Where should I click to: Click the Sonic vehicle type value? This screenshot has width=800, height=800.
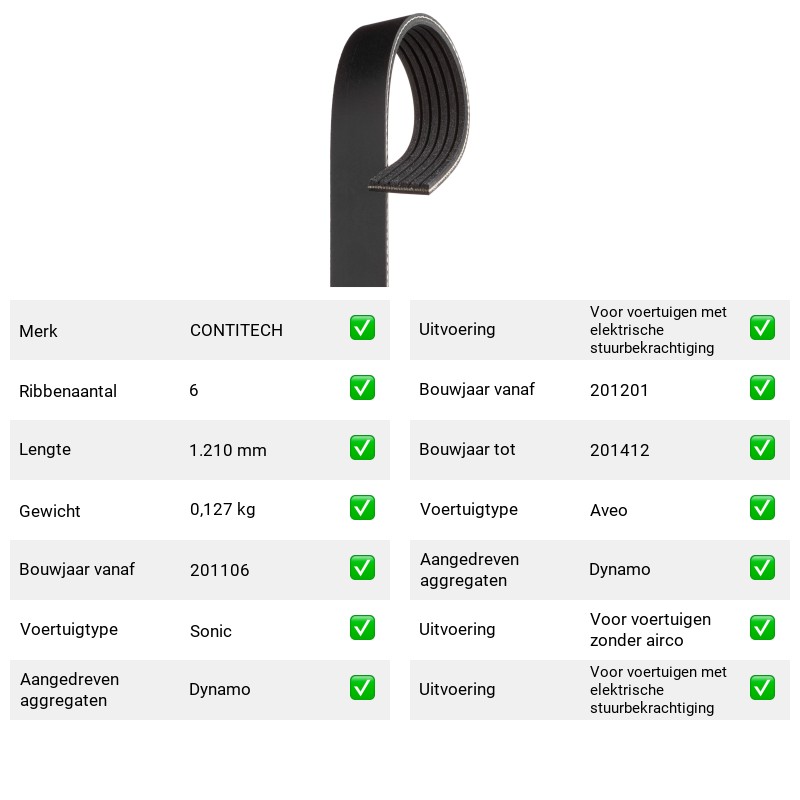(211, 631)
